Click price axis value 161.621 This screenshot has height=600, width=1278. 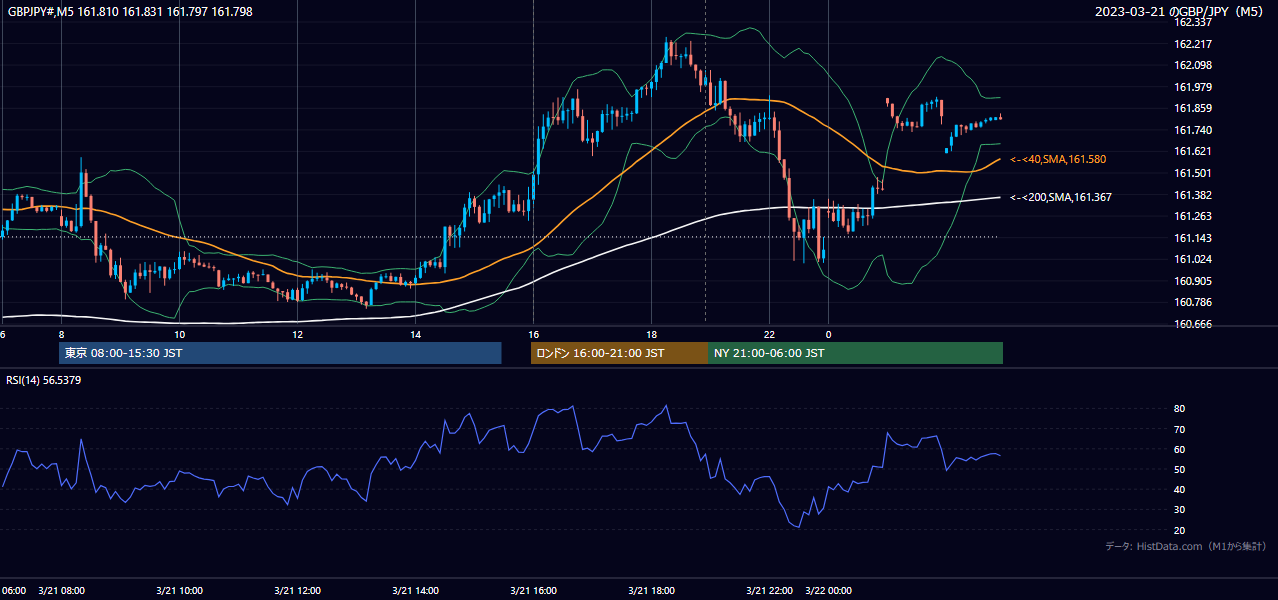(x=1193, y=151)
